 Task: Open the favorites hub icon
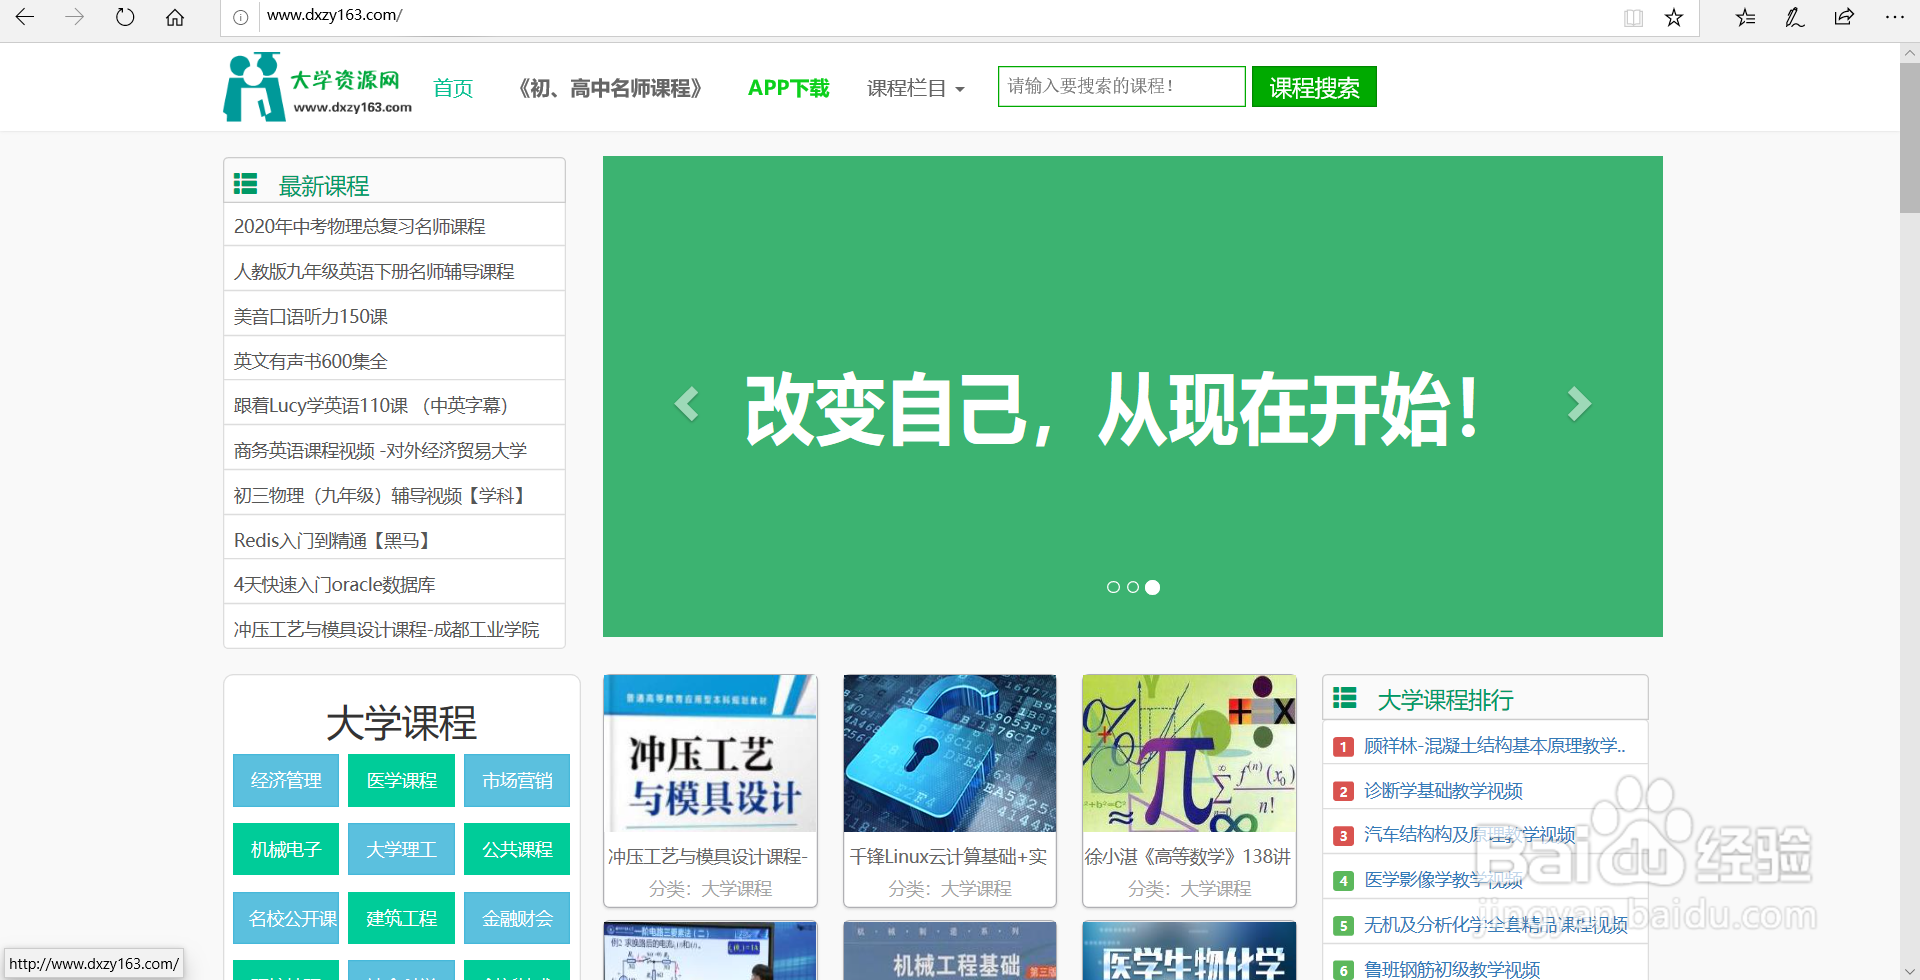tap(1745, 17)
